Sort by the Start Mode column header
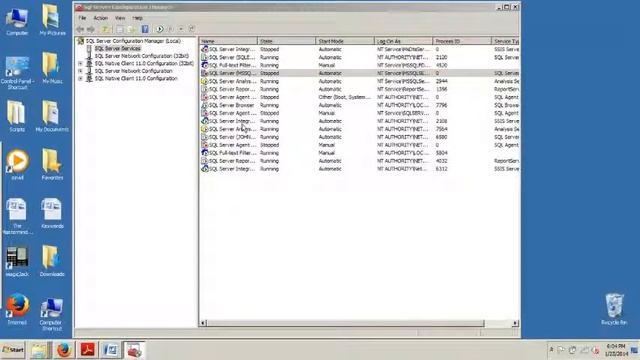The width and height of the screenshot is (640, 360). 345,41
